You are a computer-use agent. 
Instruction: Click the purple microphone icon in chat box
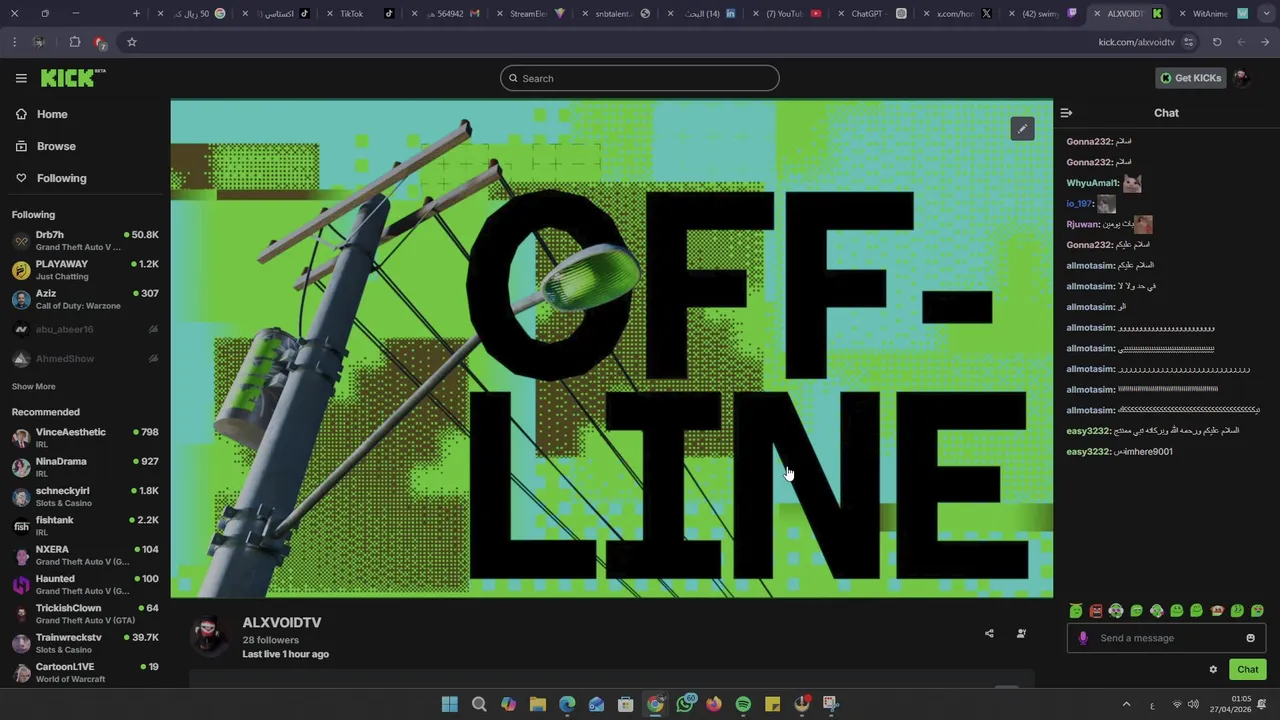pyautogui.click(x=1083, y=638)
